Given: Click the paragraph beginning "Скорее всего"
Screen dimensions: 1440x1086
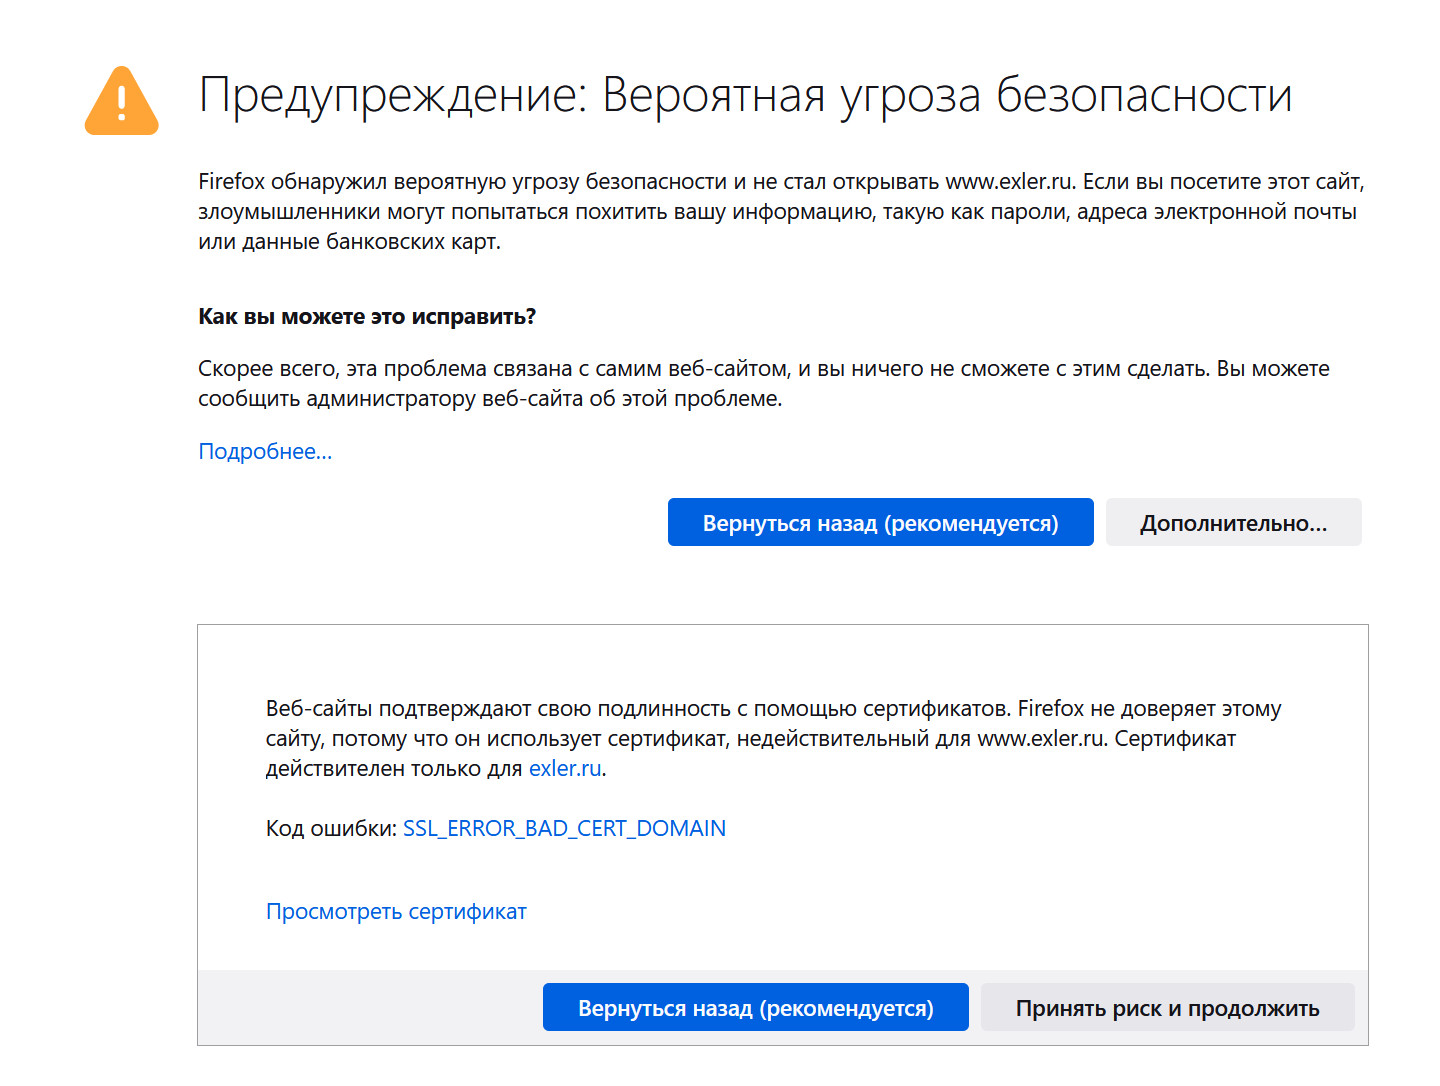Looking at the screenshot, I should pos(600,369).
